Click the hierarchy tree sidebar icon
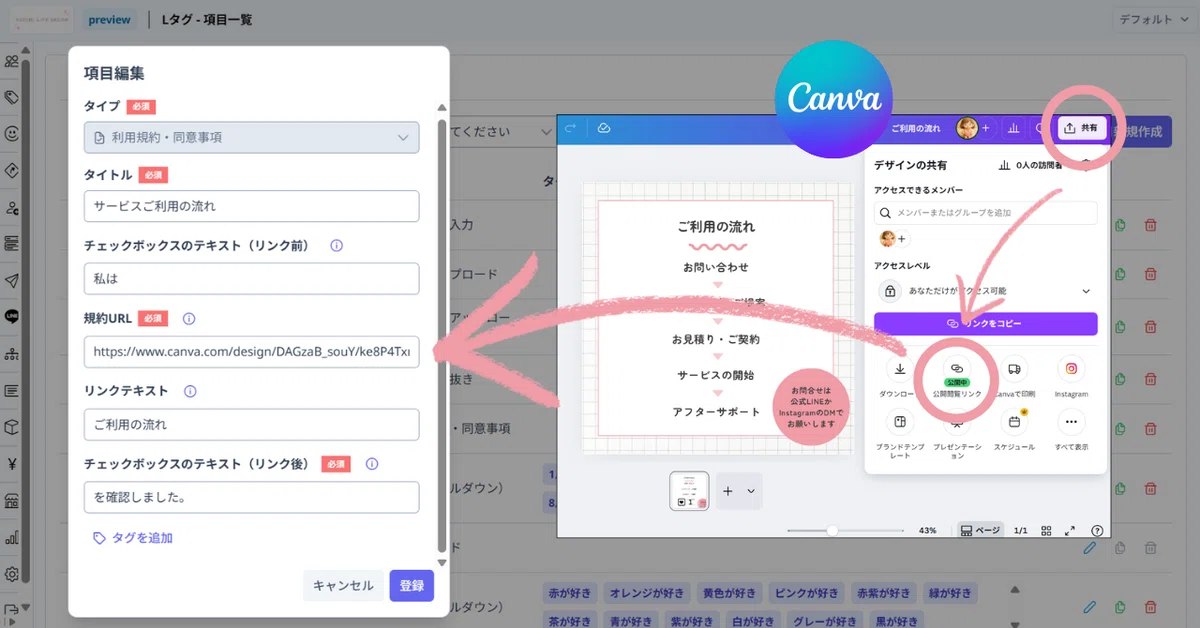This screenshot has width=1200, height=628. [12, 353]
